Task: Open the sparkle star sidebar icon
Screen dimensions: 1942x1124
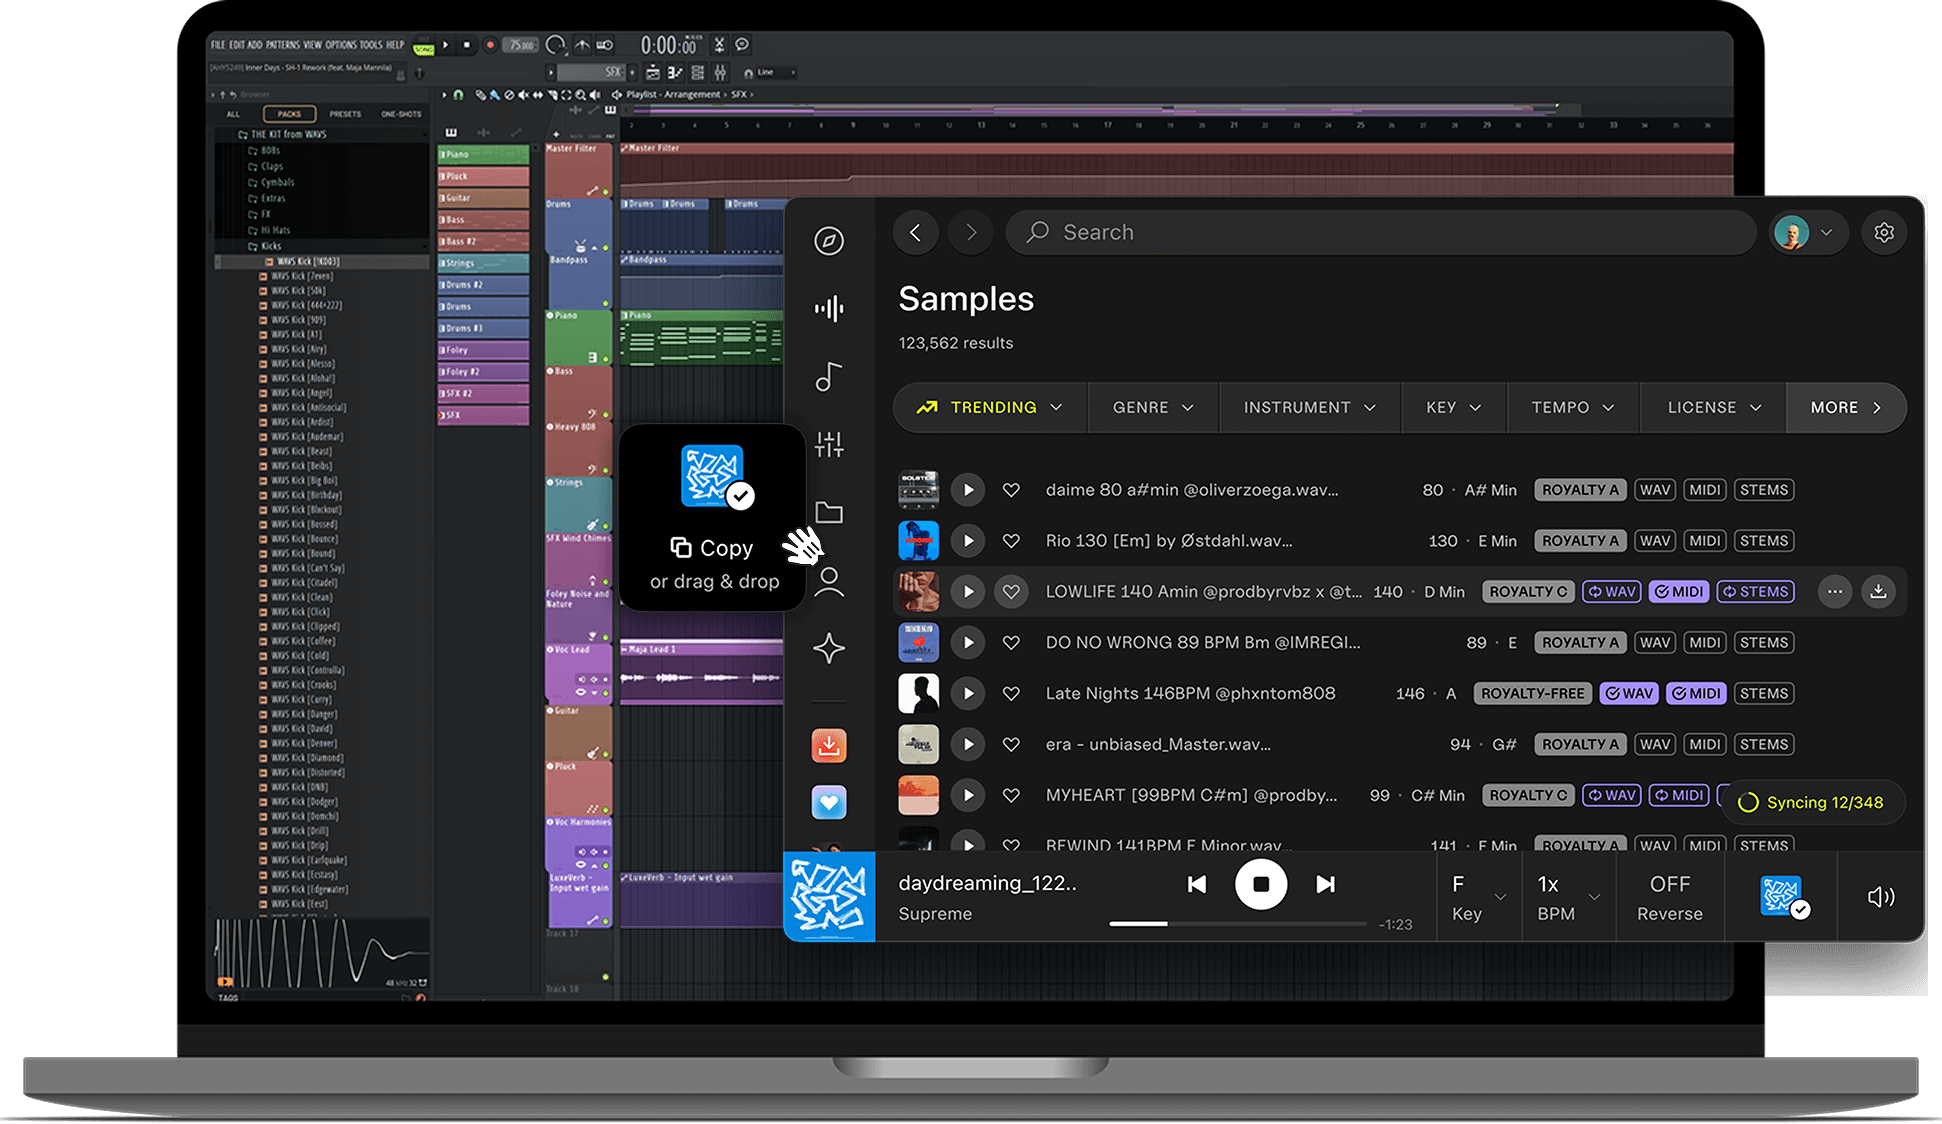Action: click(829, 648)
